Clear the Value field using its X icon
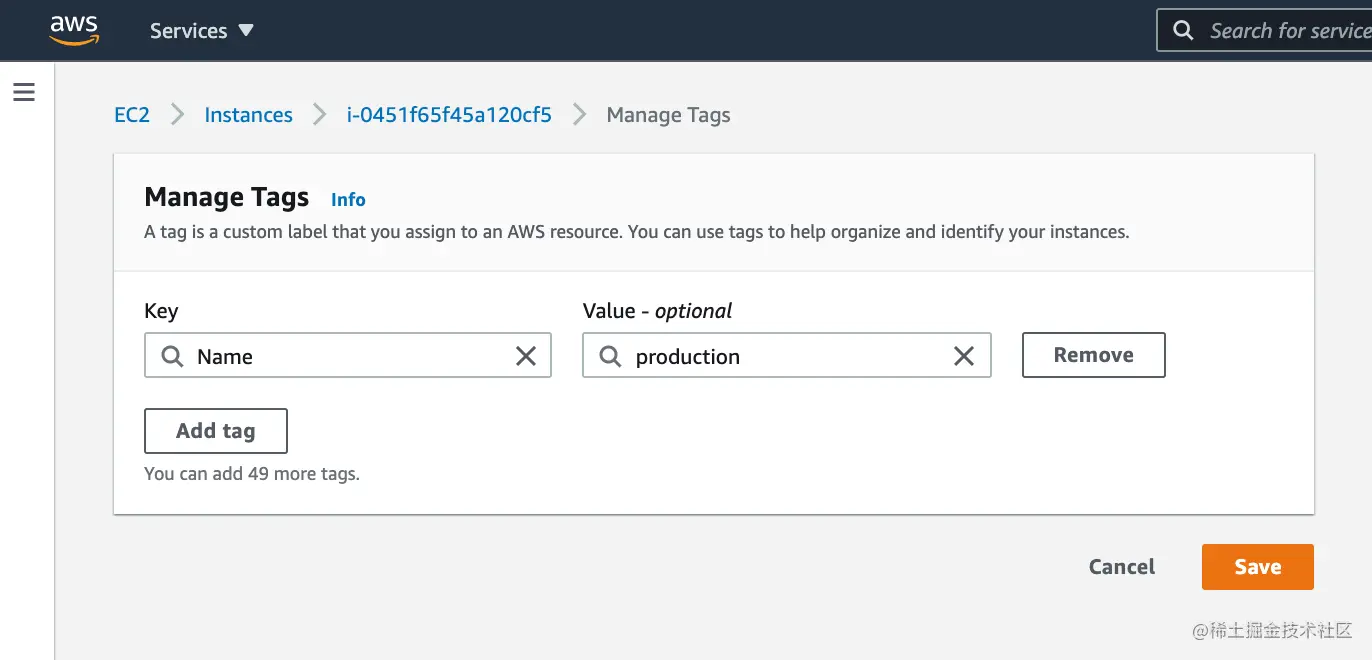1372x660 pixels. point(963,355)
